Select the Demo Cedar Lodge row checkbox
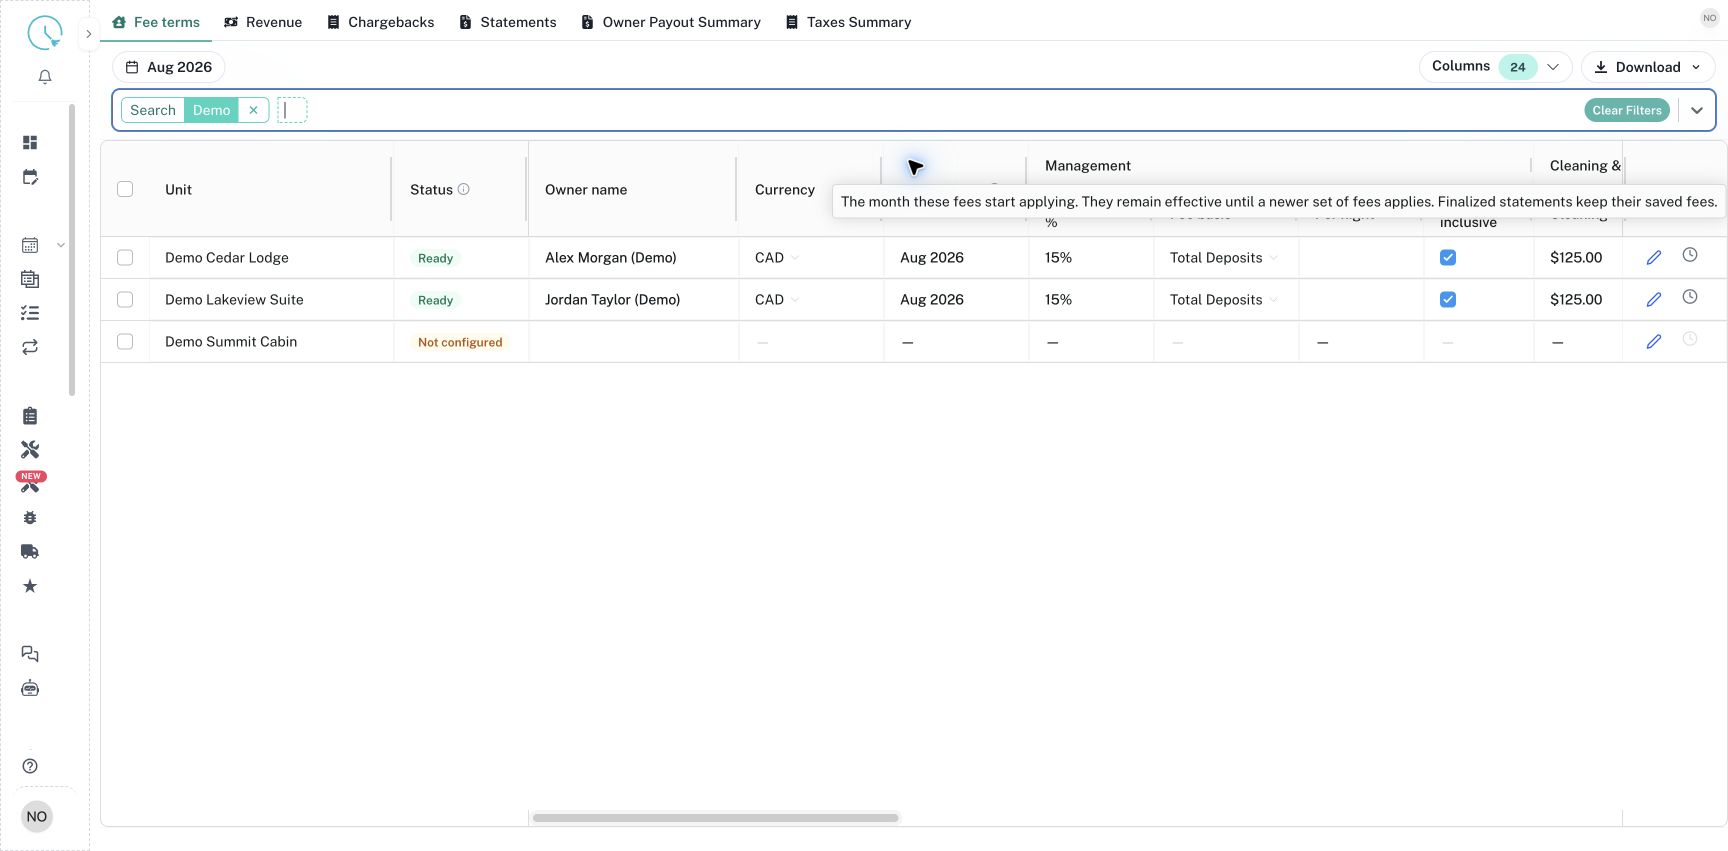 [x=125, y=258]
